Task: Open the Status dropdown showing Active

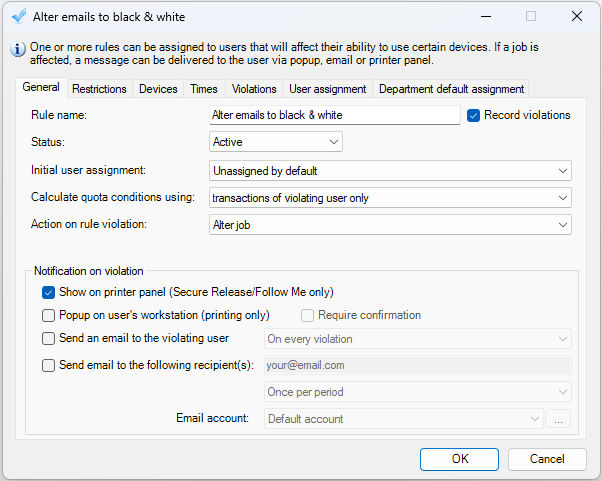Action: [276, 142]
